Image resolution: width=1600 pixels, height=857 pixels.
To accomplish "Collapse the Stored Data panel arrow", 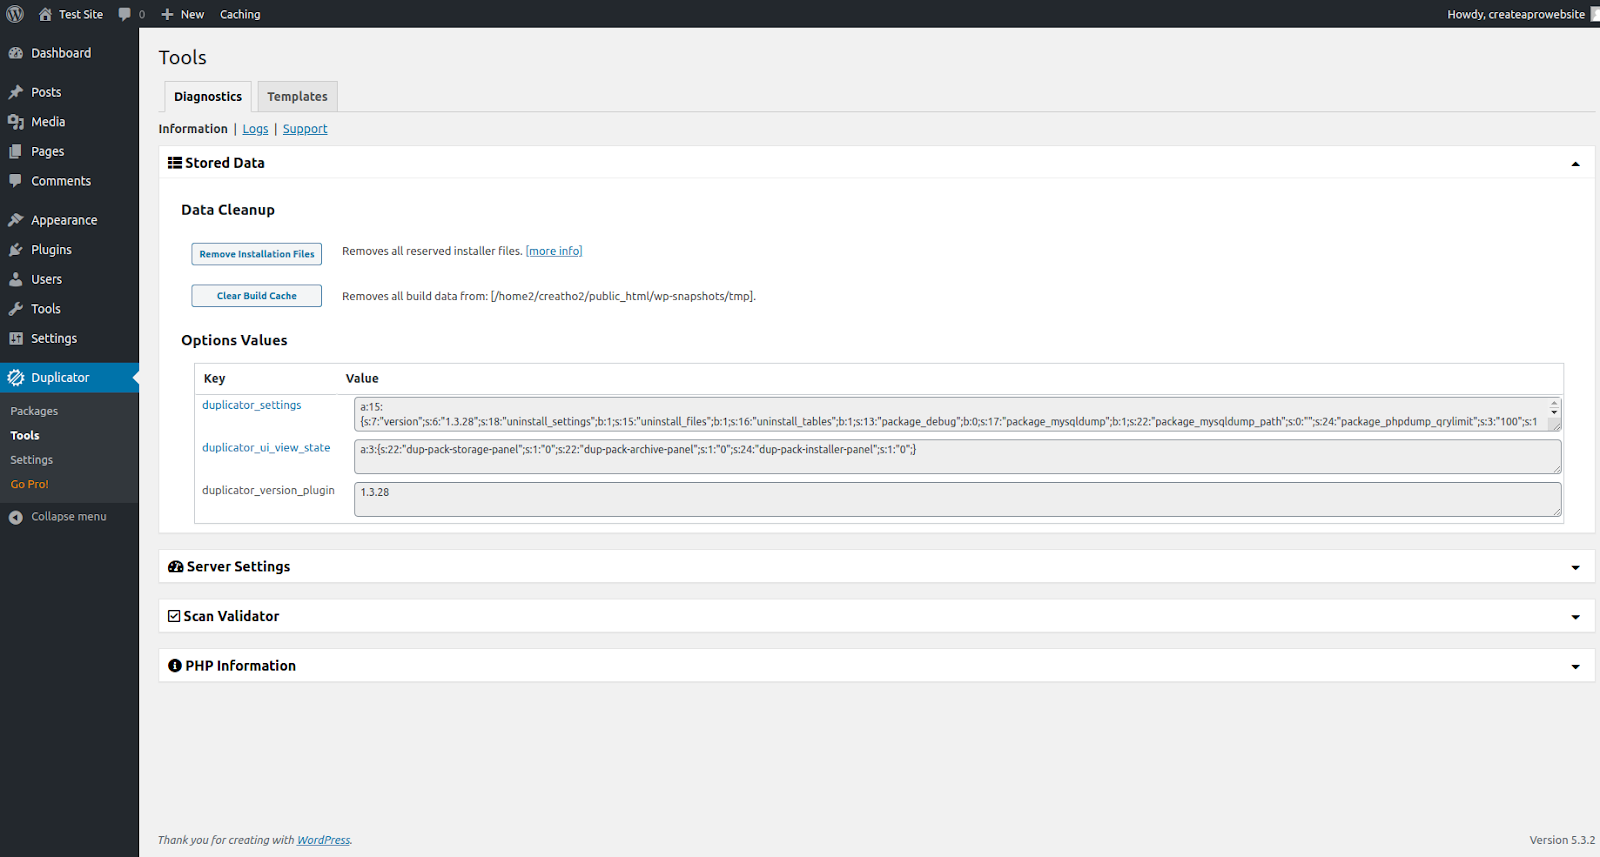I will point(1576,164).
